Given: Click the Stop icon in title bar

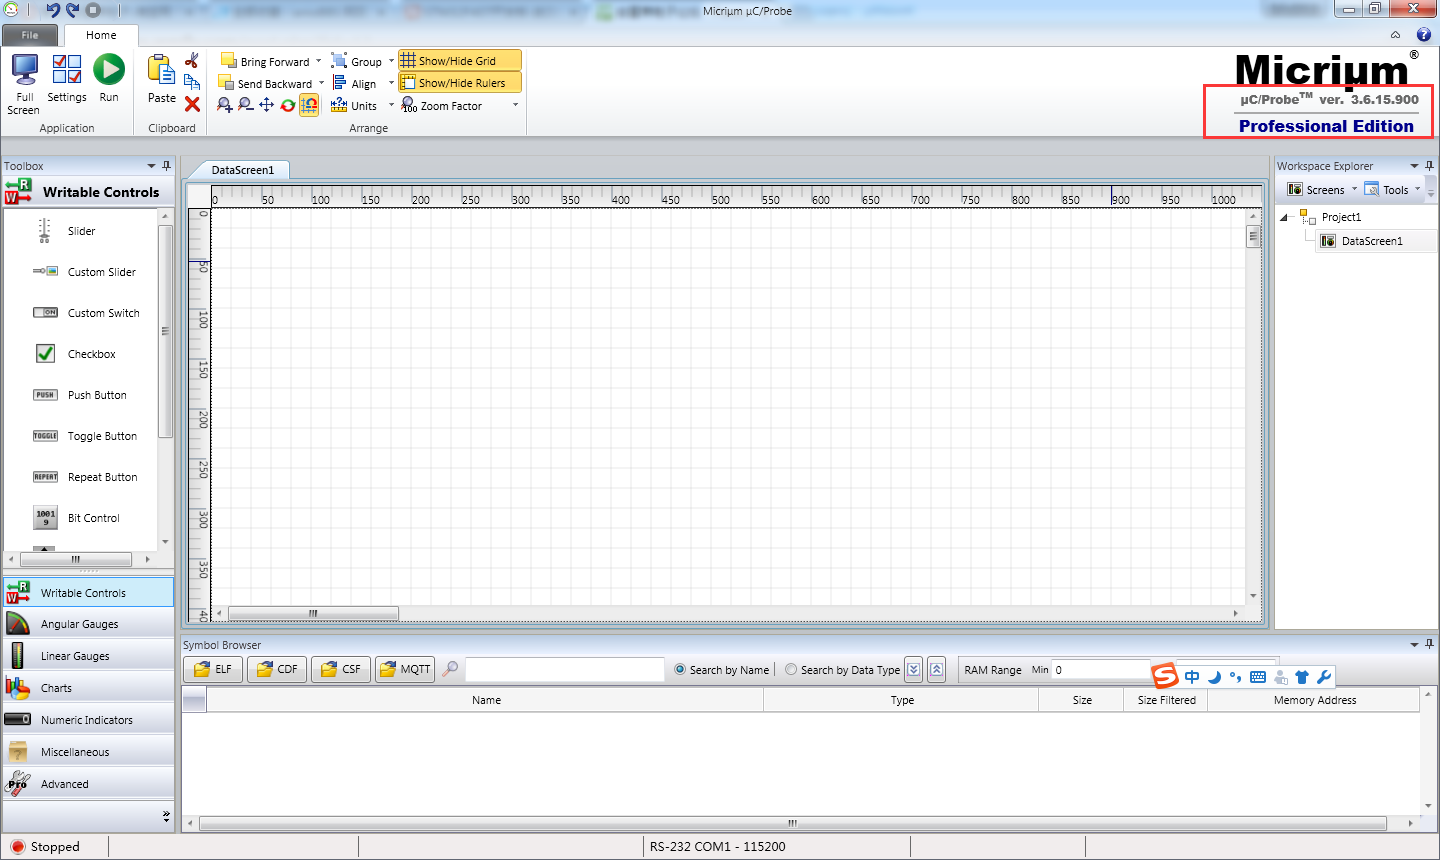Looking at the screenshot, I should pos(93,10).
